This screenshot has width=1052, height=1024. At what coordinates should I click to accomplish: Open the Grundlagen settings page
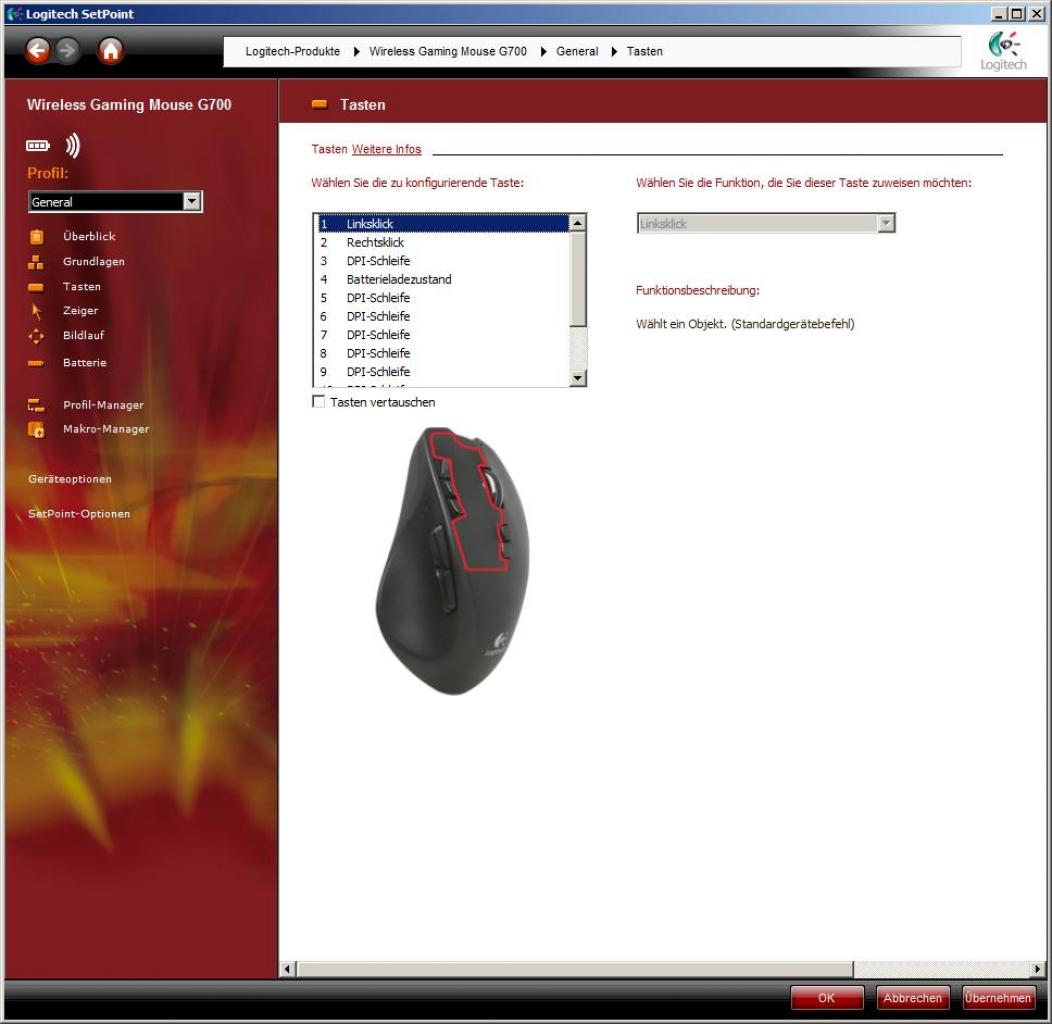(x=94, y=262)
